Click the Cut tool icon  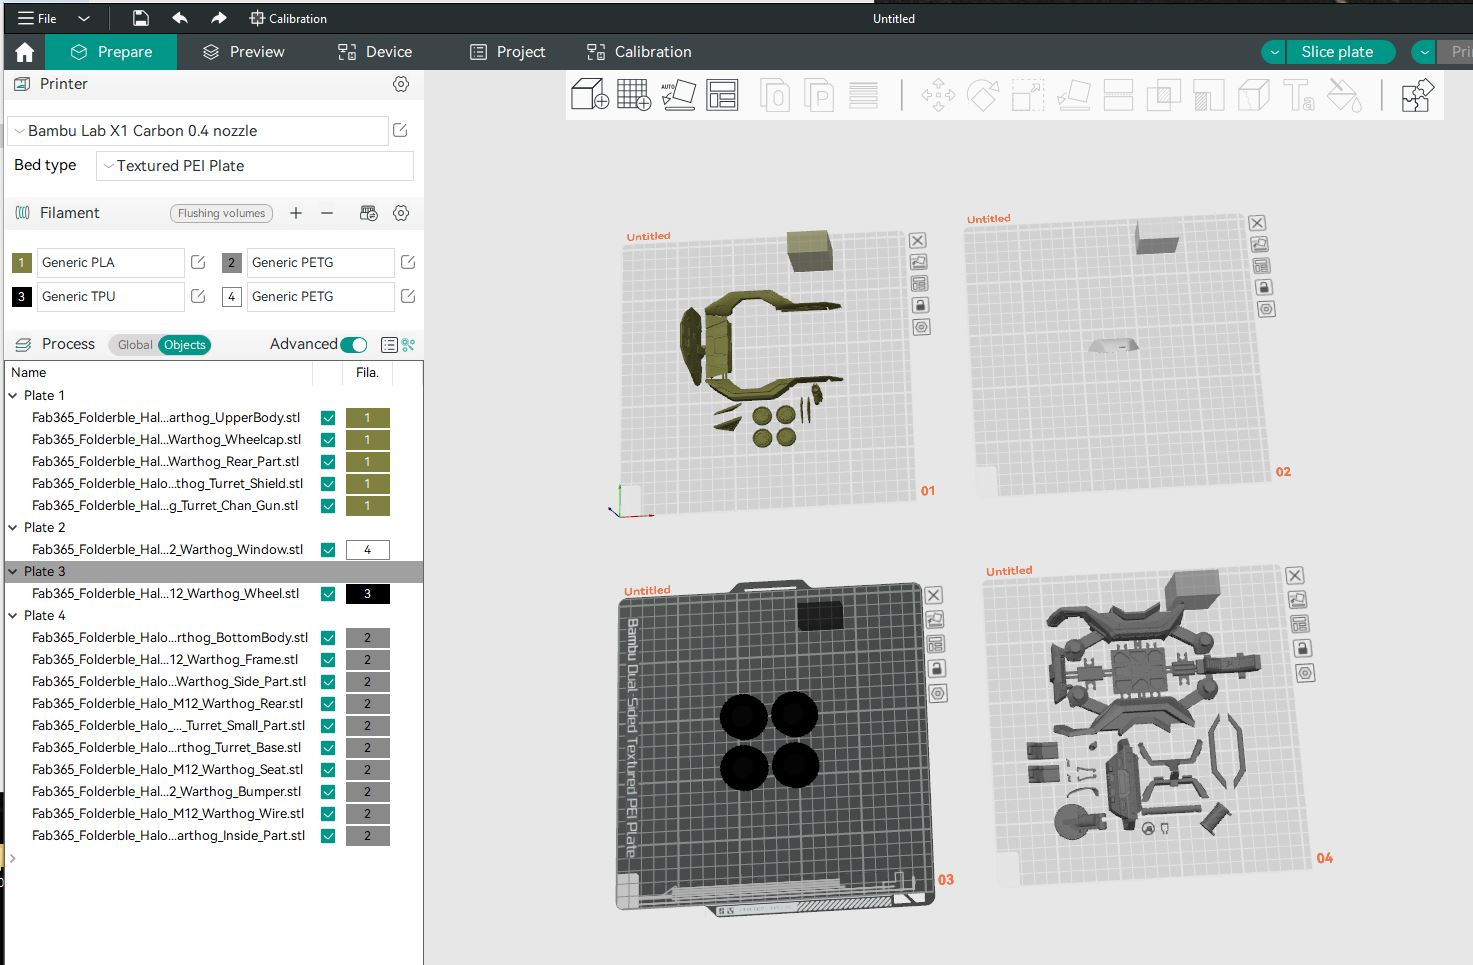[x=1118, y=96]
